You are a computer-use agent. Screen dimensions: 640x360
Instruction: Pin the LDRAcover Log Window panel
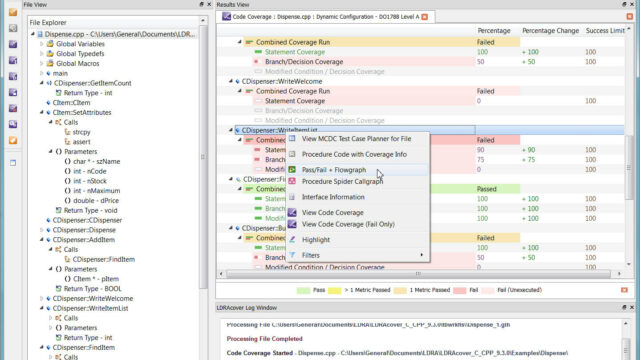[624, 307]
